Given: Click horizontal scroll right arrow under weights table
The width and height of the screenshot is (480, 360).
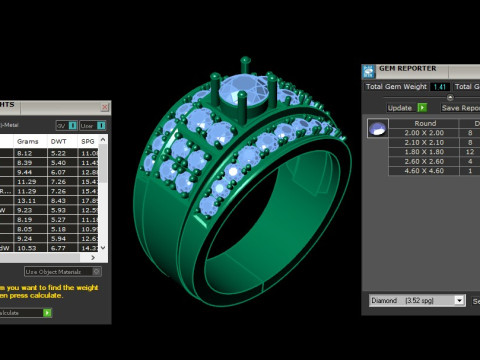Looking at the screenshot, I should pos(93,258).
